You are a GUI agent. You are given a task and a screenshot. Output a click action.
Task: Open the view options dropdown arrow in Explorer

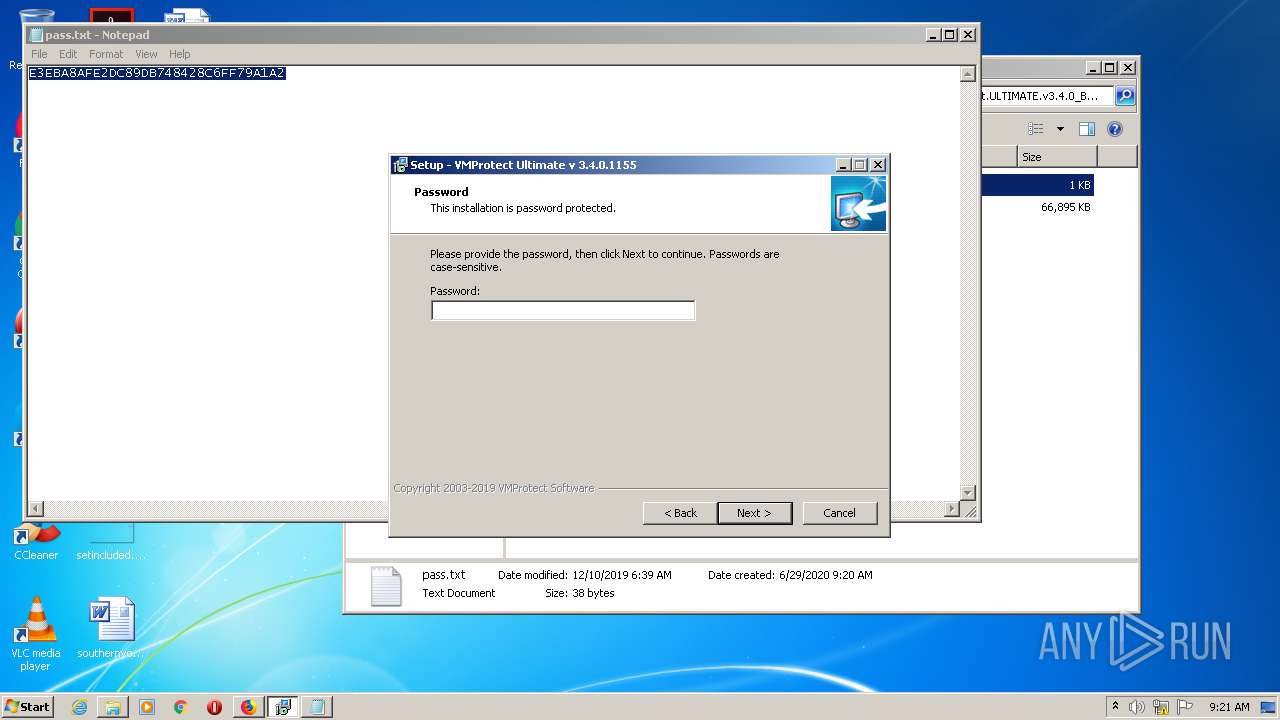[x=1060, y=129]
